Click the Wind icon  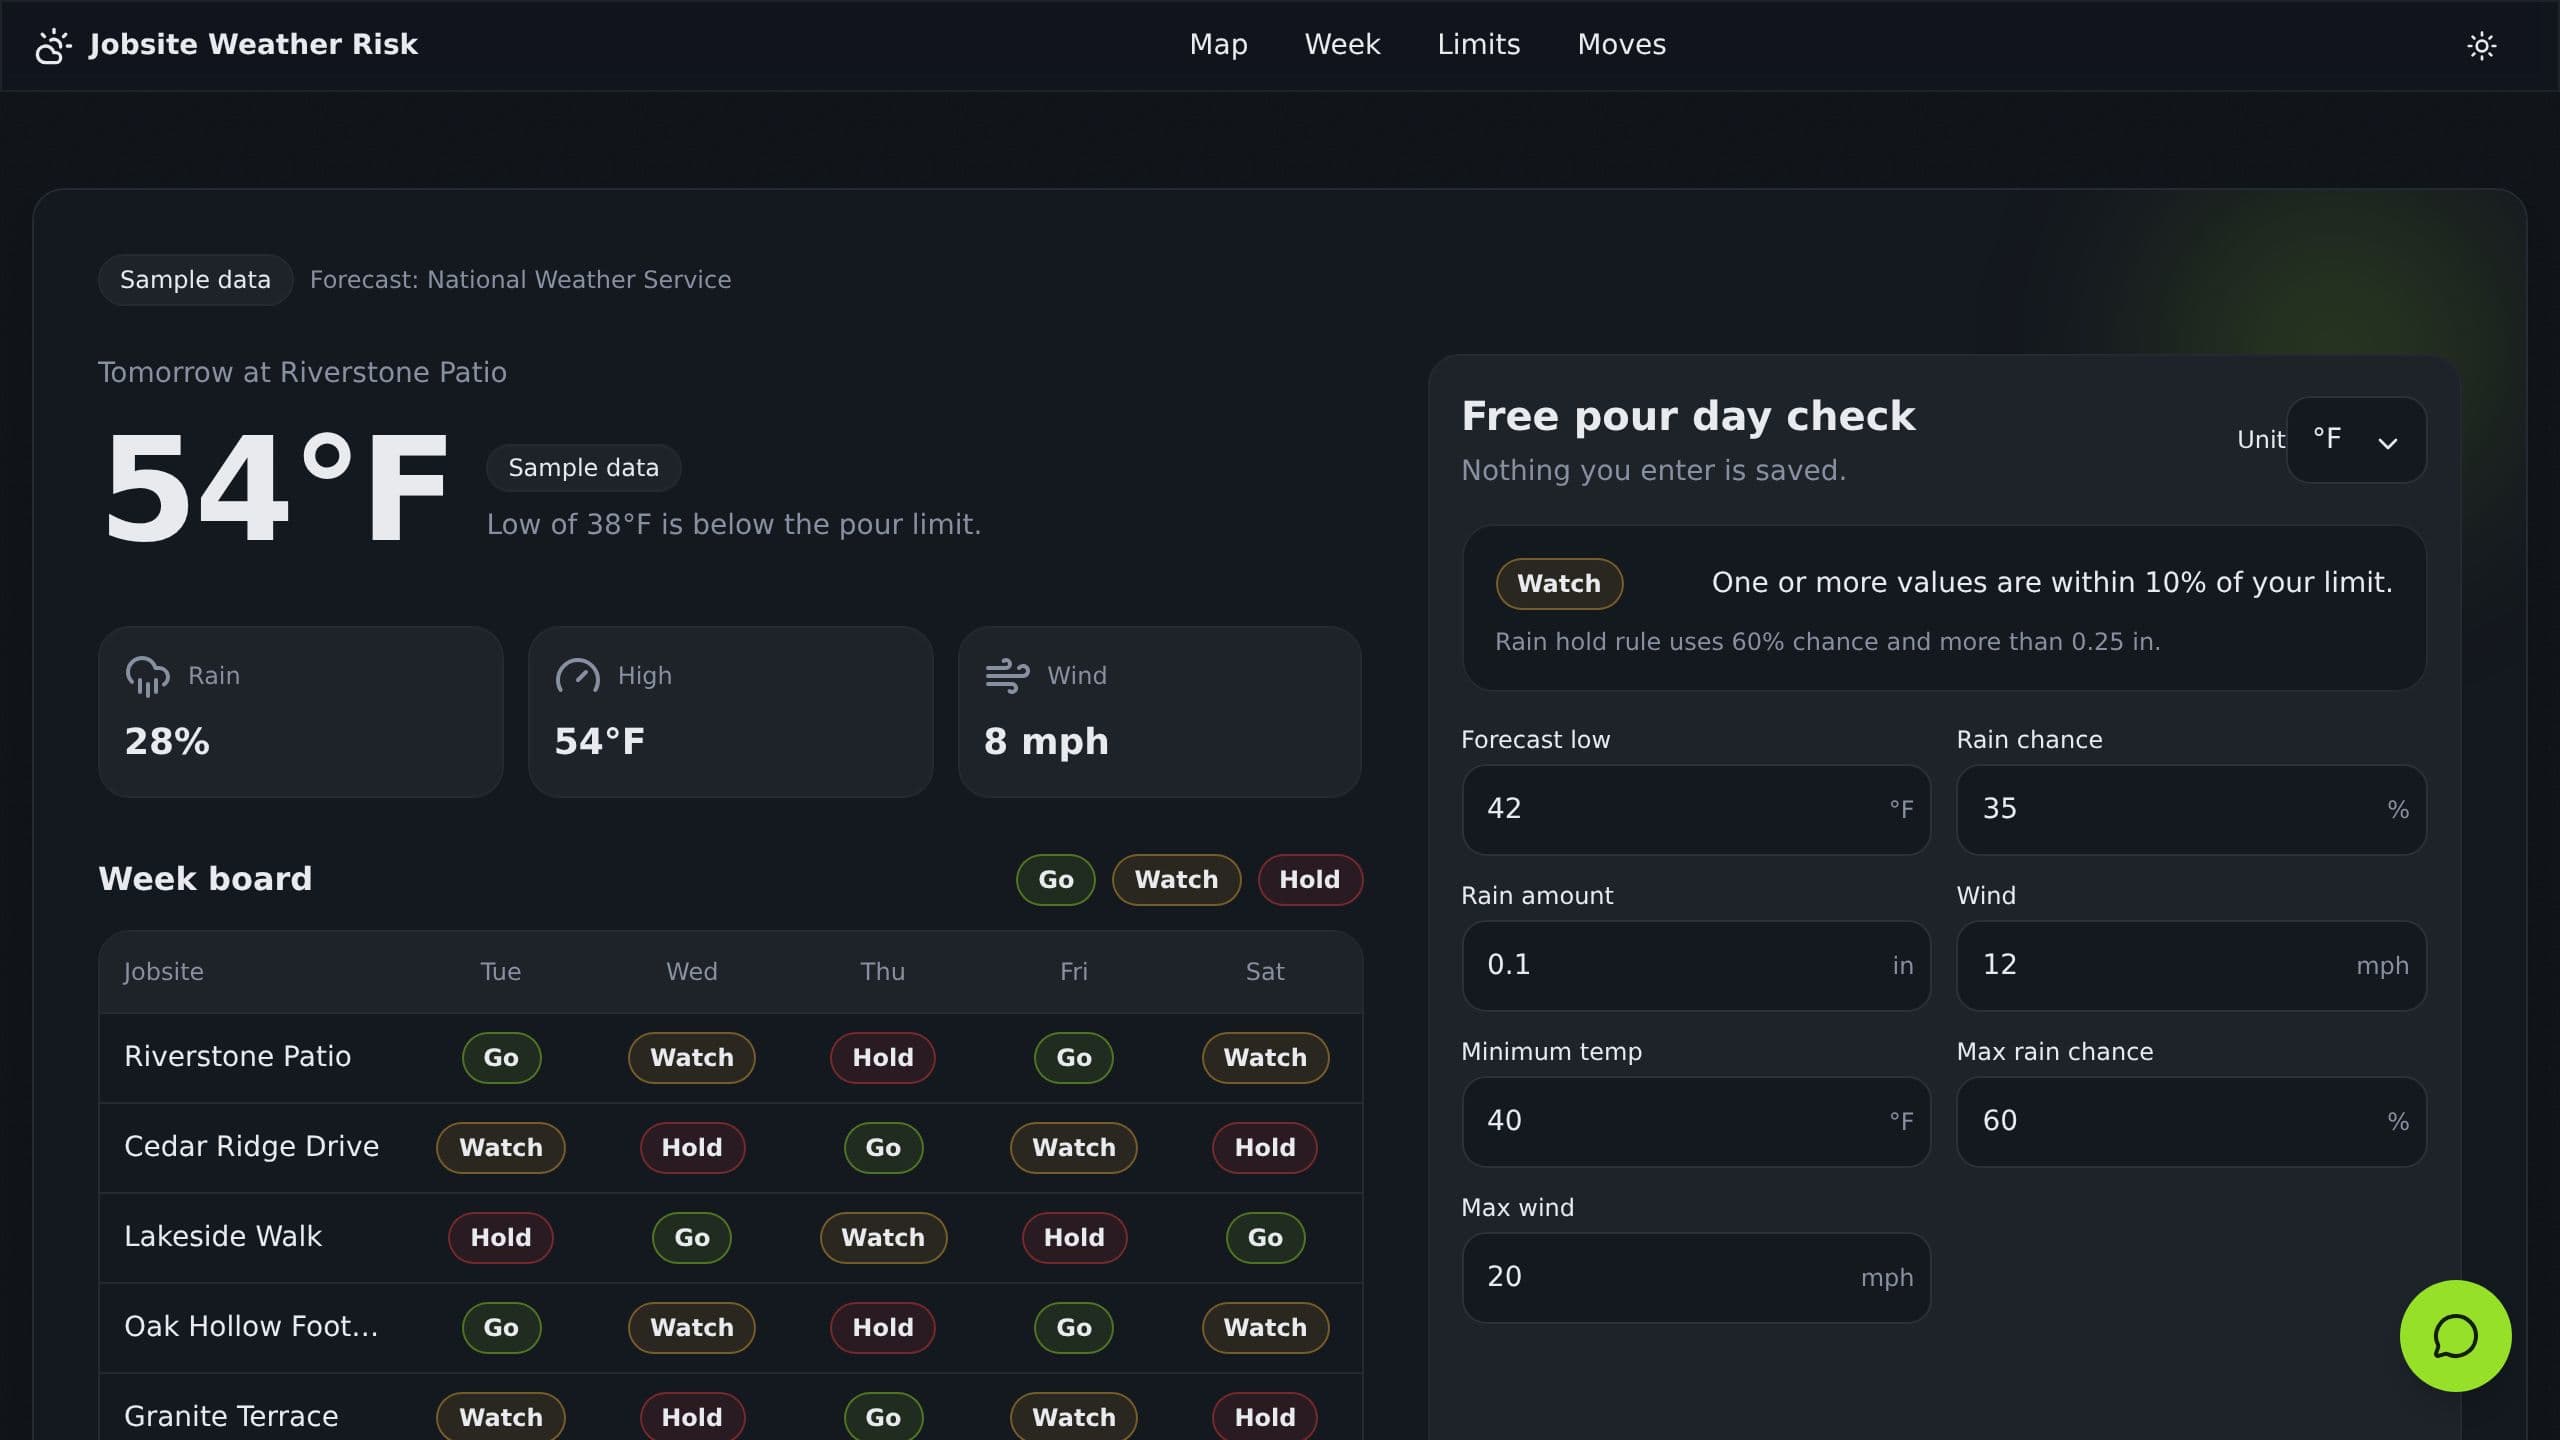(x=1007, y=676)
